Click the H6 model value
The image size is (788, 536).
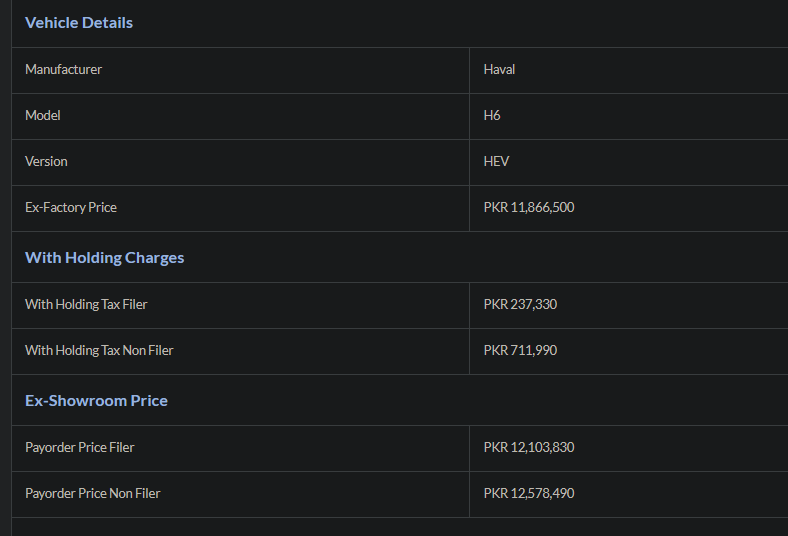(x=491, y=116)
